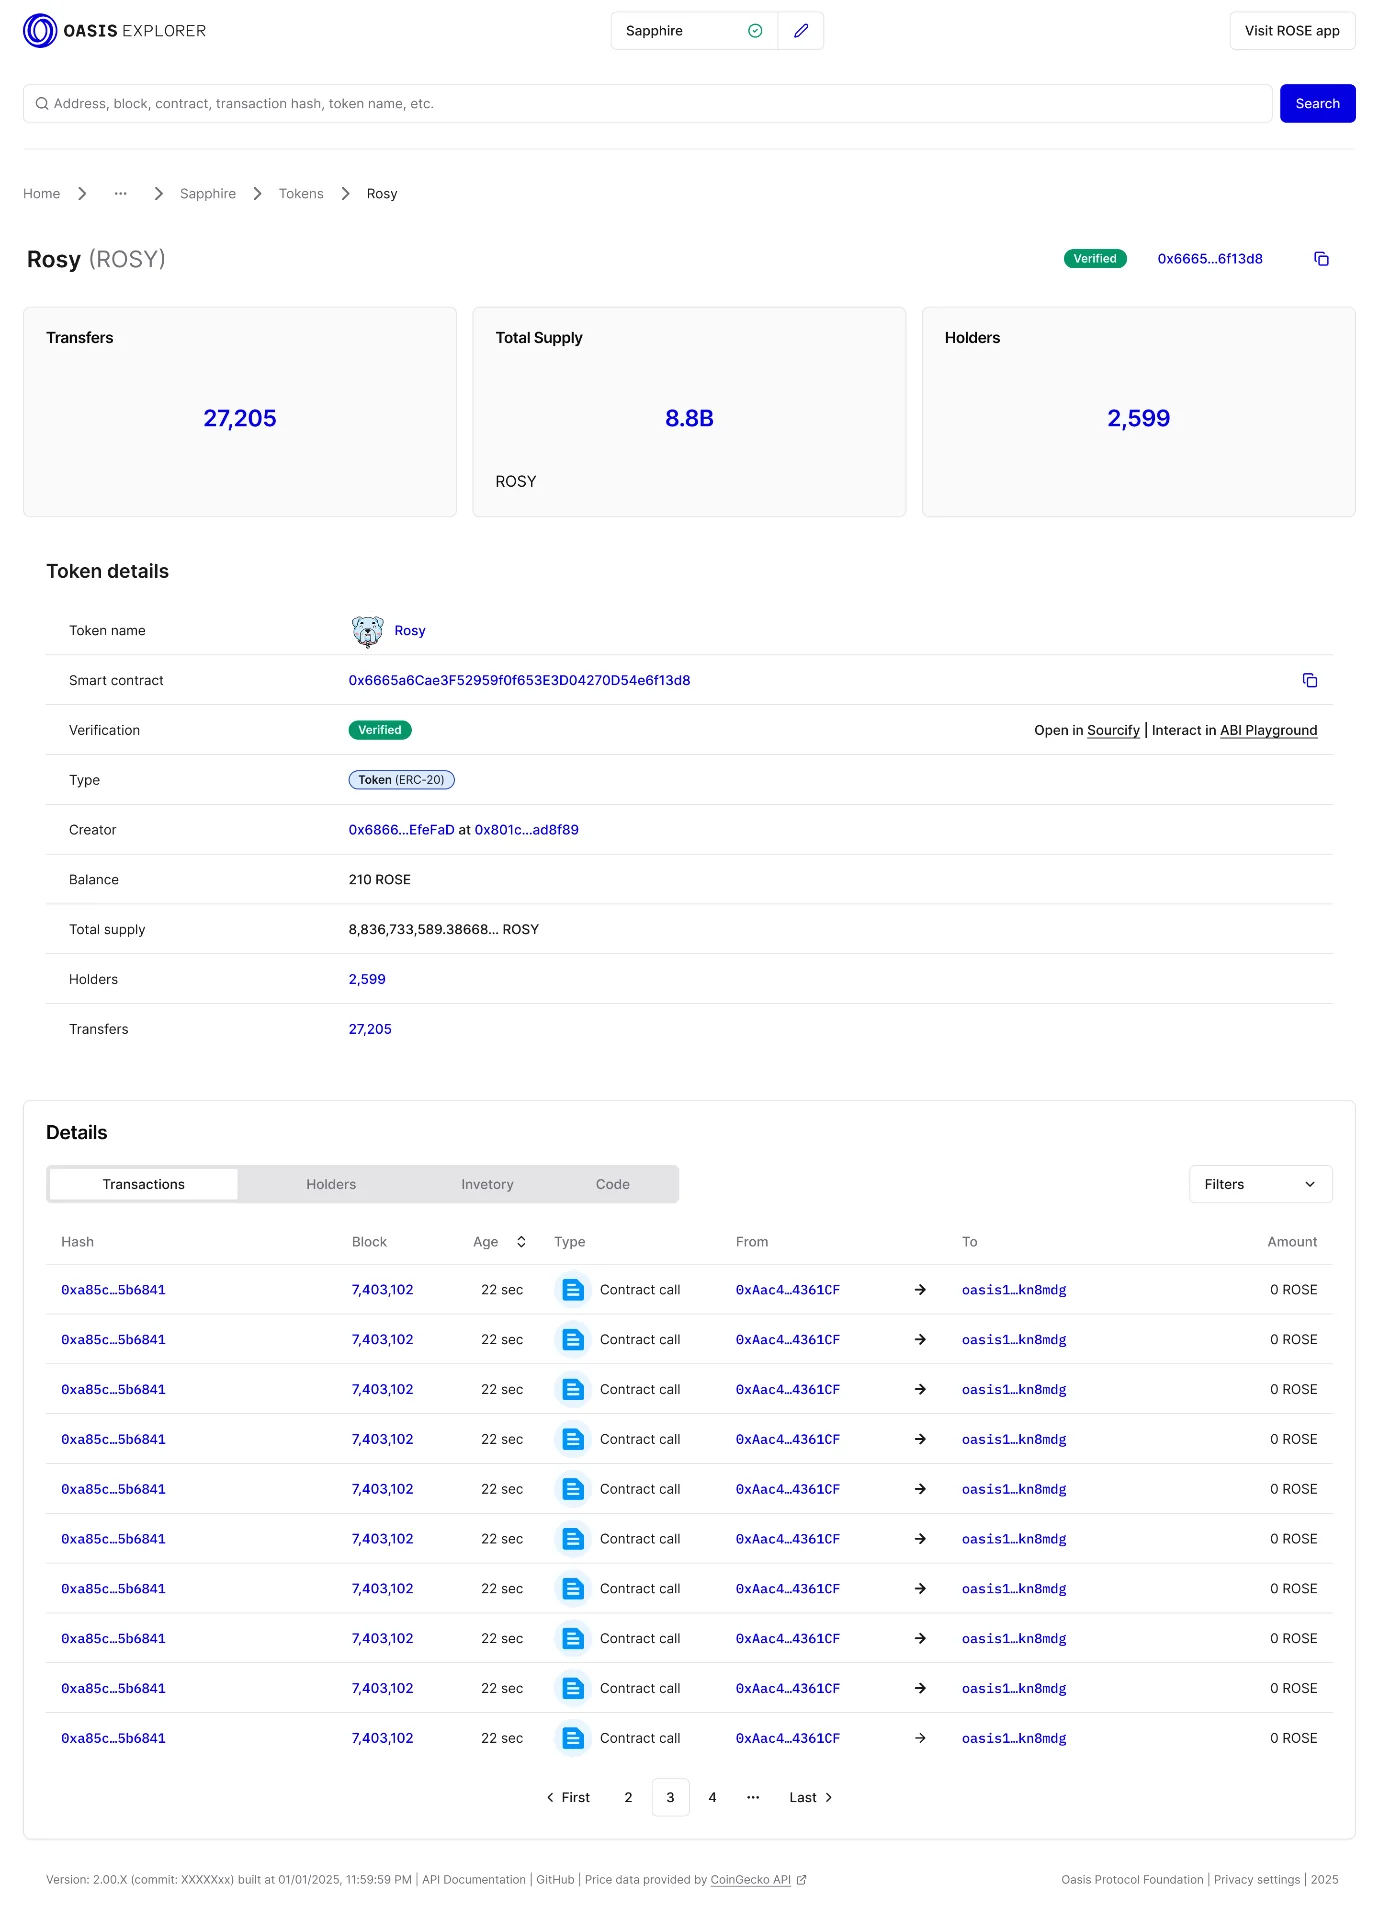Screen dimensions: 1379x1920
Task: Switch to the Transactions tab
Action: (144, 1185)
